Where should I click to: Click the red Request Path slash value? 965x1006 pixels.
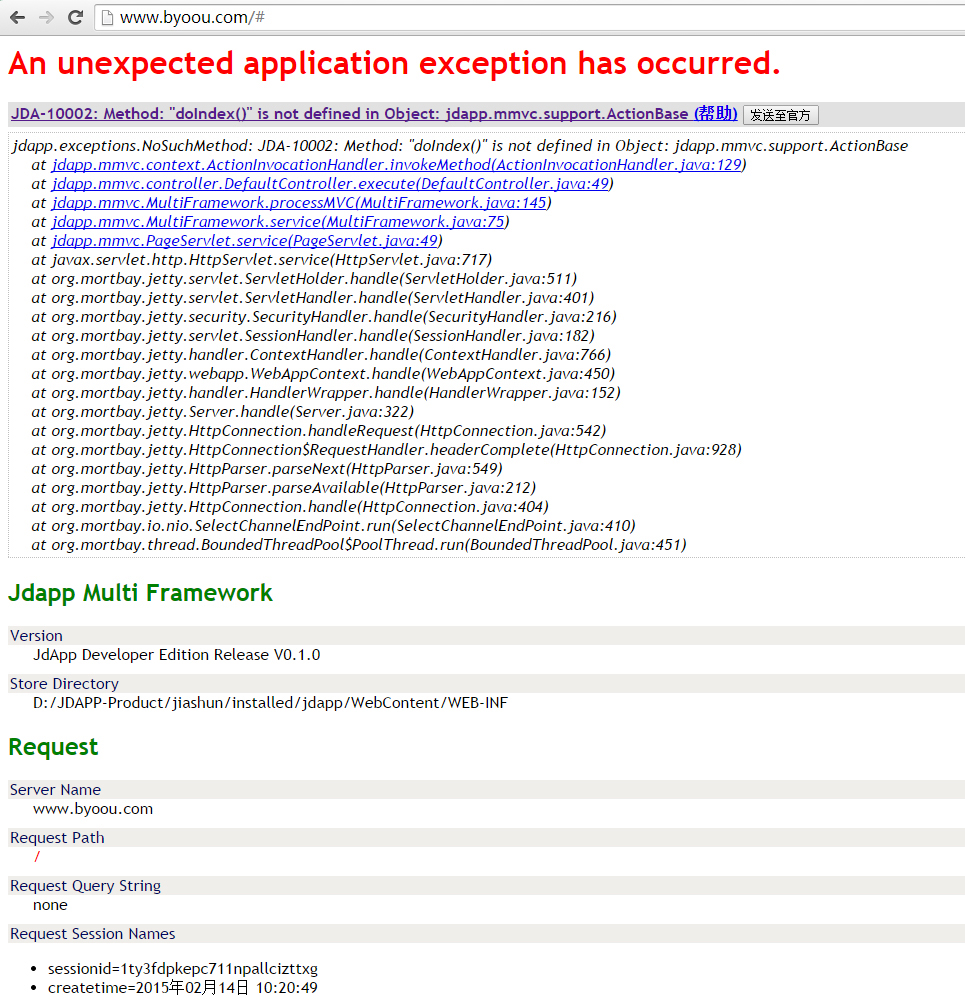click(37, 857)
